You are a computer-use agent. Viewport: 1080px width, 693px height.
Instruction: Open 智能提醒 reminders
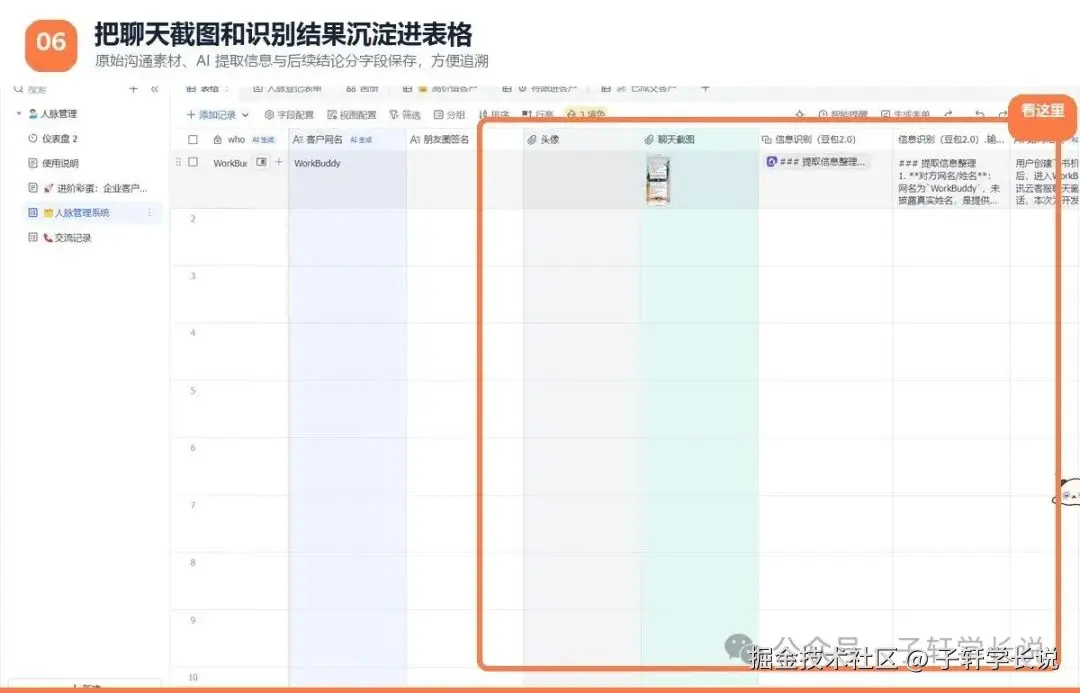(843, 114)
